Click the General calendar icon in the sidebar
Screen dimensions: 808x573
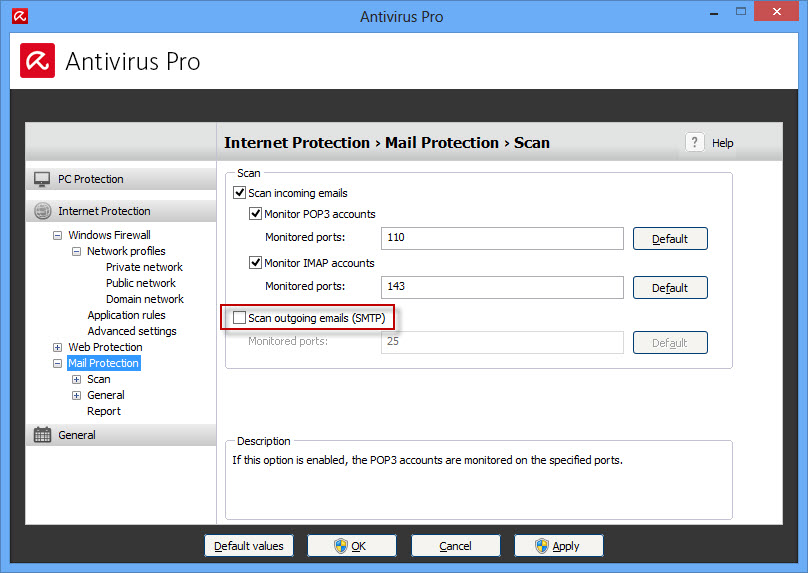[42, 435]
